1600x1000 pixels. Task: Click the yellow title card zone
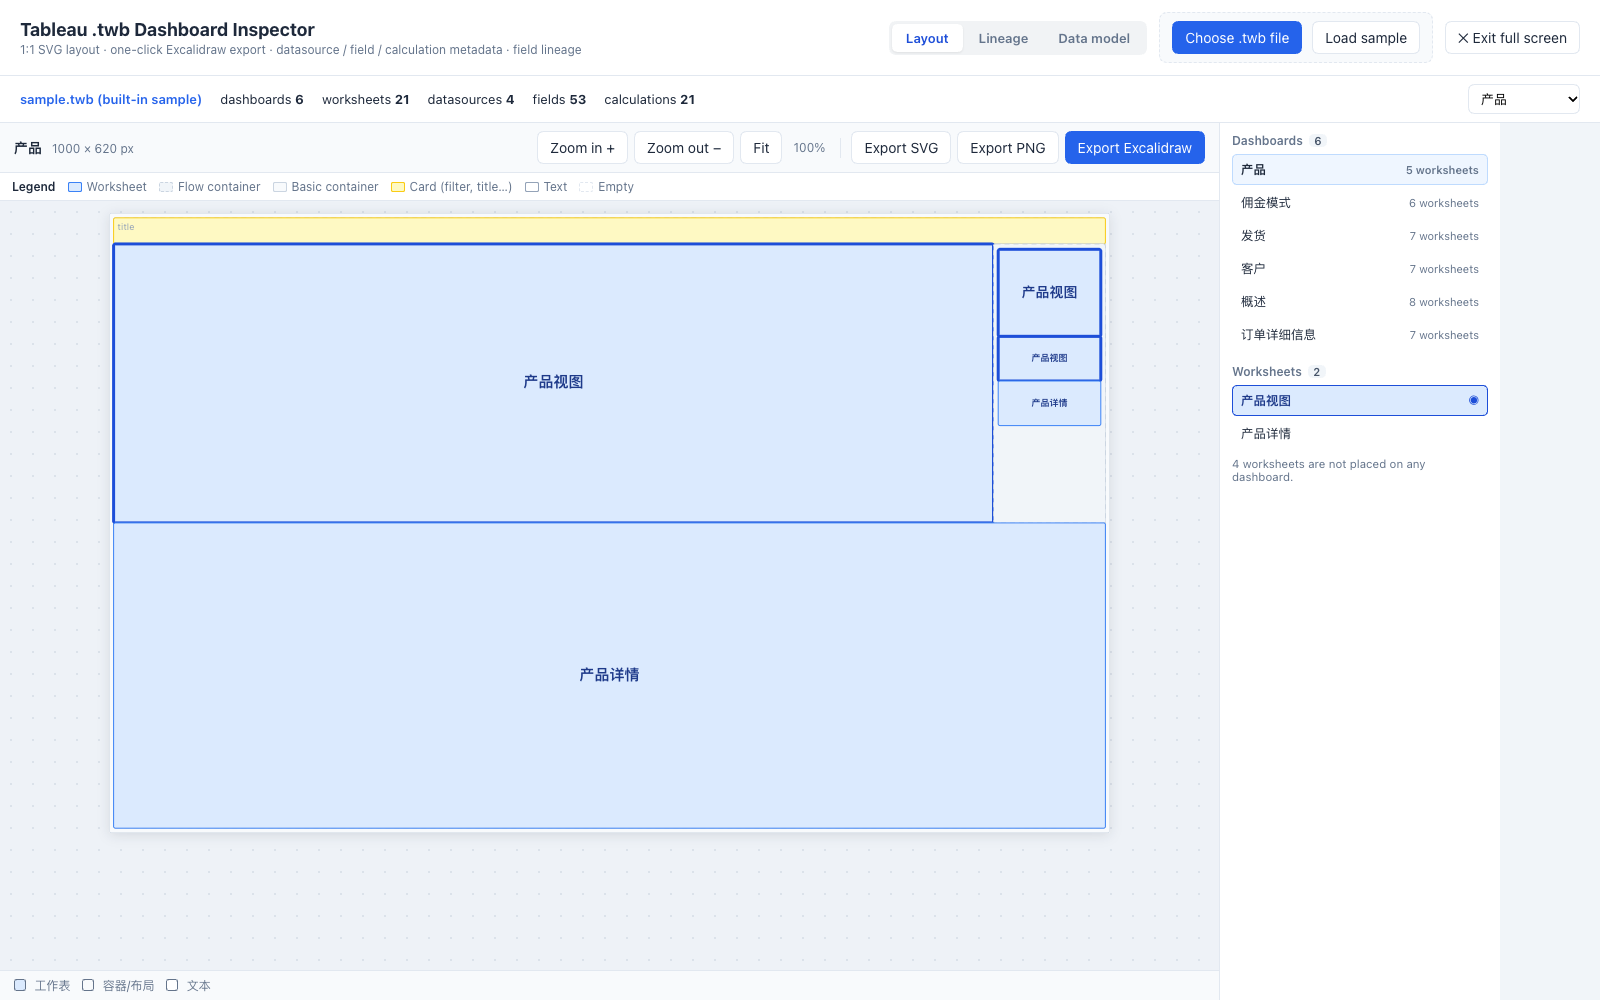coord(609,230)
